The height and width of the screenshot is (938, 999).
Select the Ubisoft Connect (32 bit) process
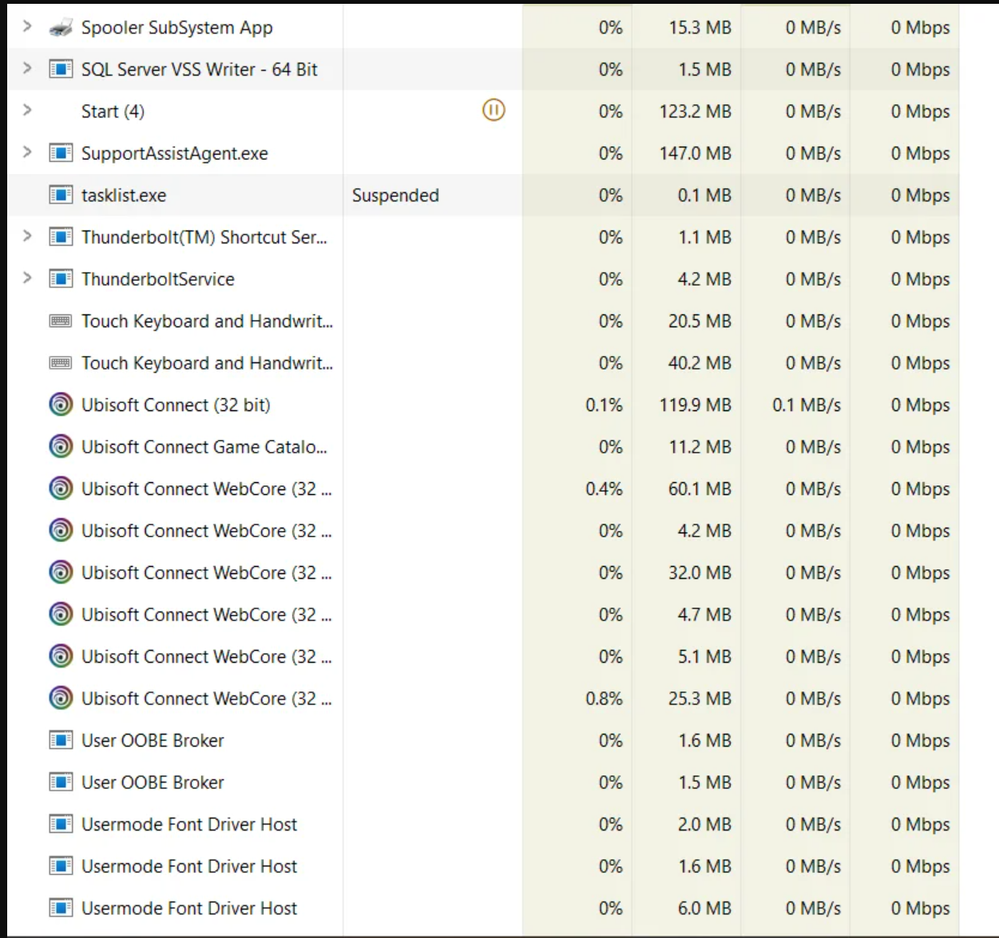(x=176, y=405)
